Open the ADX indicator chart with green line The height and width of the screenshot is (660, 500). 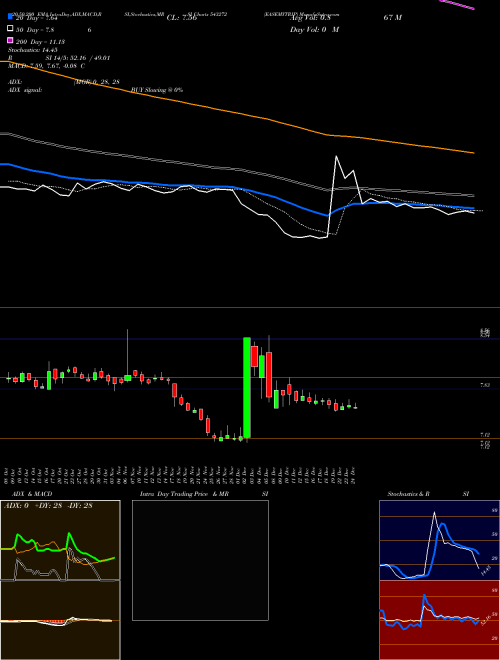coord(60,540)
